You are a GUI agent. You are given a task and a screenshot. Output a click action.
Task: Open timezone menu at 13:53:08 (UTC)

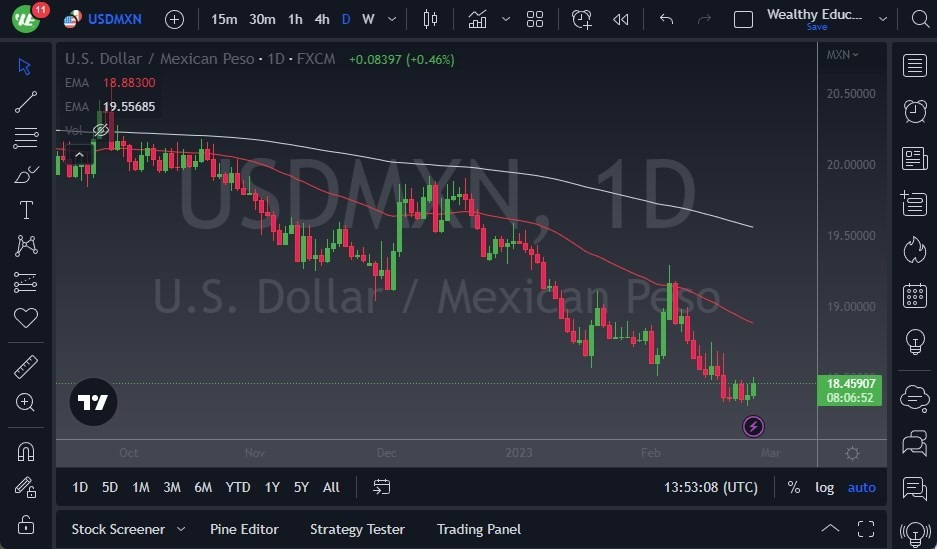[711, 487]
